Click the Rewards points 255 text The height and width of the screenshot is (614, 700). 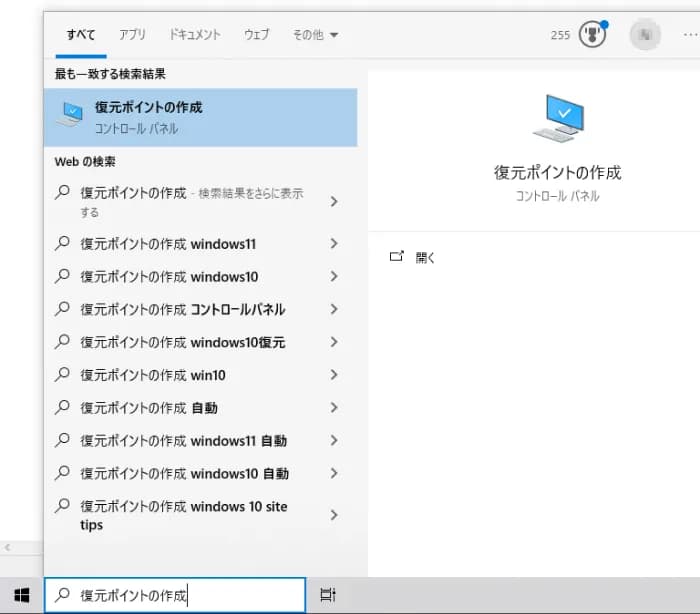click(x=560, y=35)
